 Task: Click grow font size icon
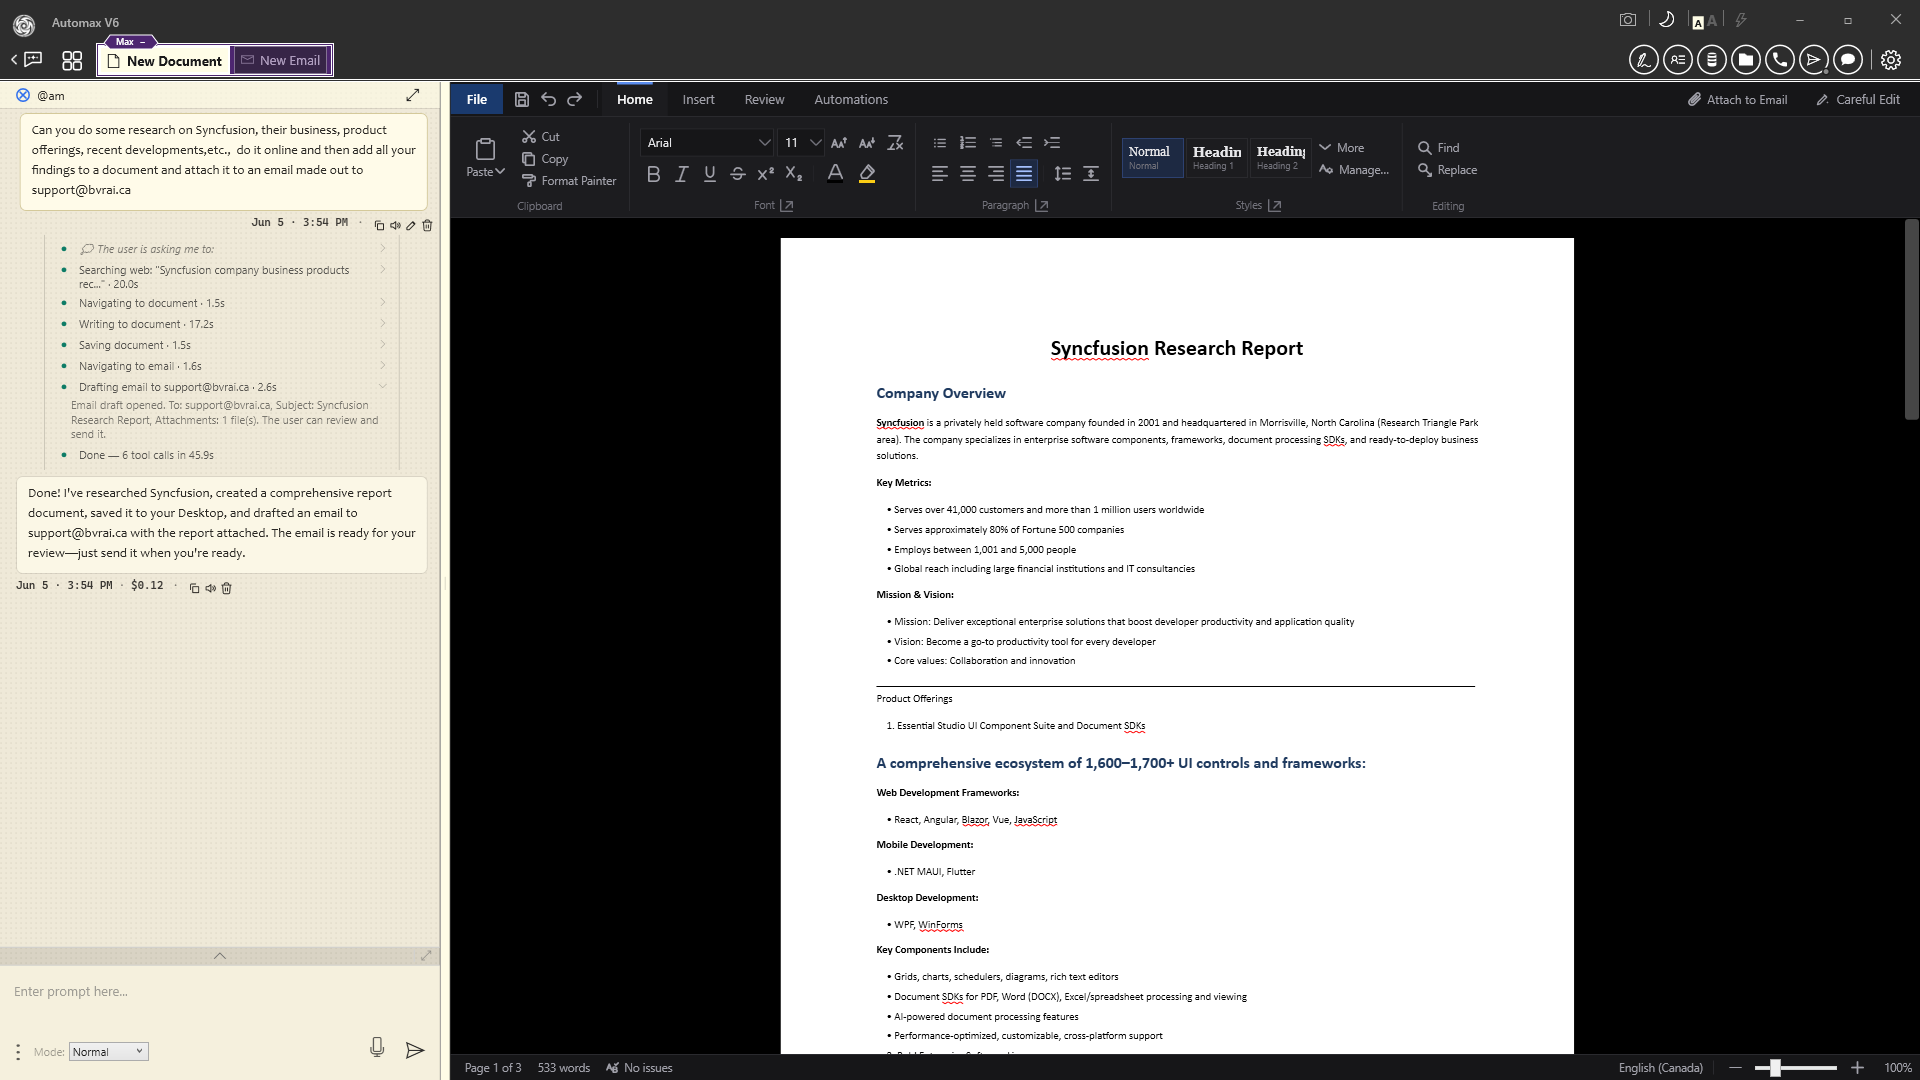point(839,143)
